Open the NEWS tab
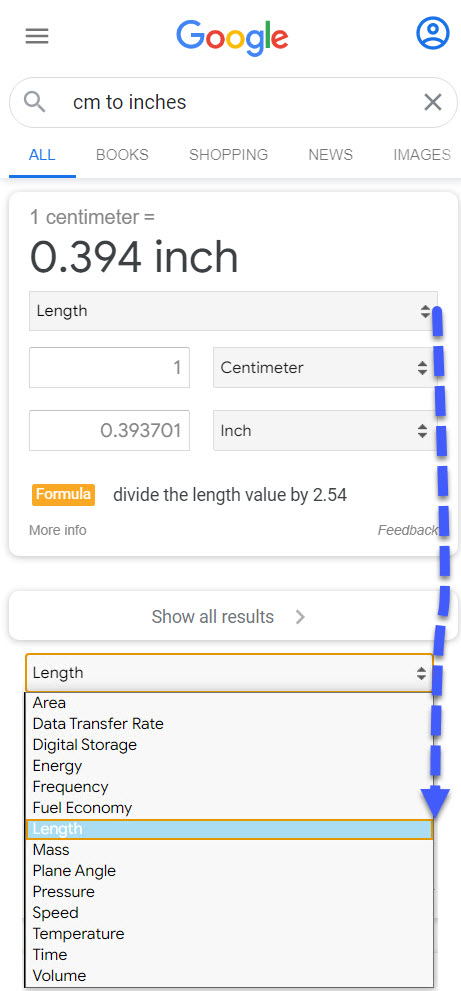The width and height of the screenshot is (461, 991). tap(330, 155)
